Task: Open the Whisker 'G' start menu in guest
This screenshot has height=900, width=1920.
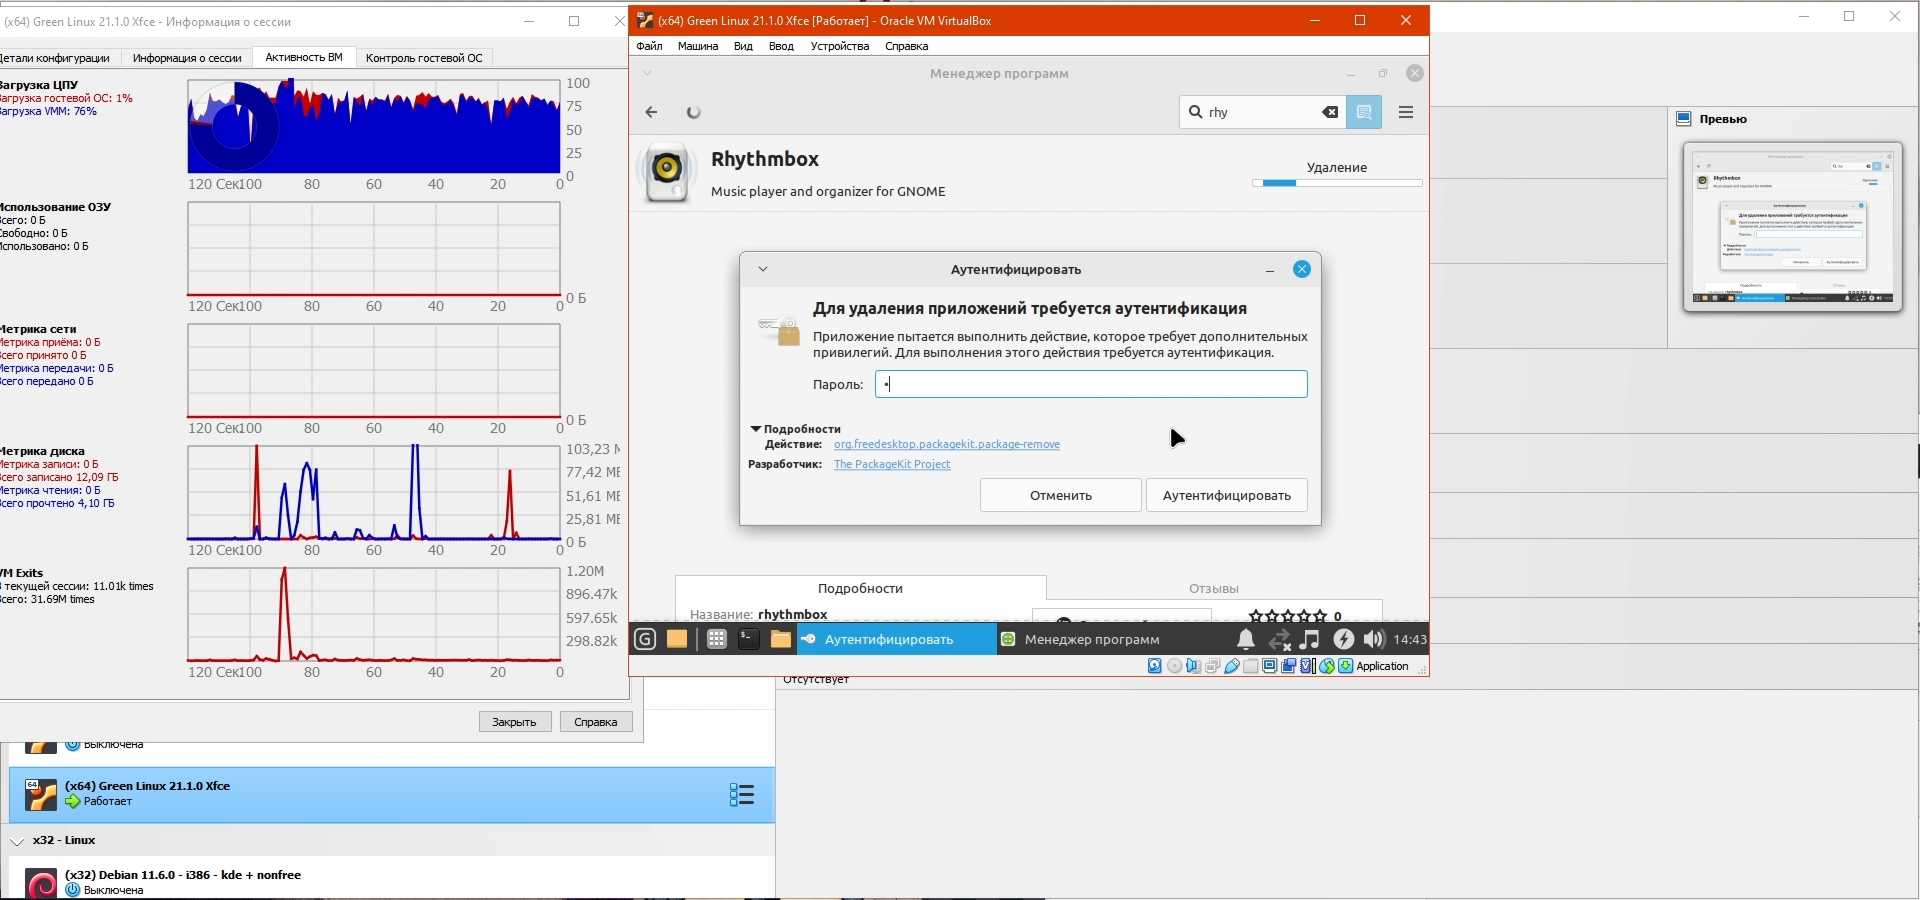Action: click(645, 639)
